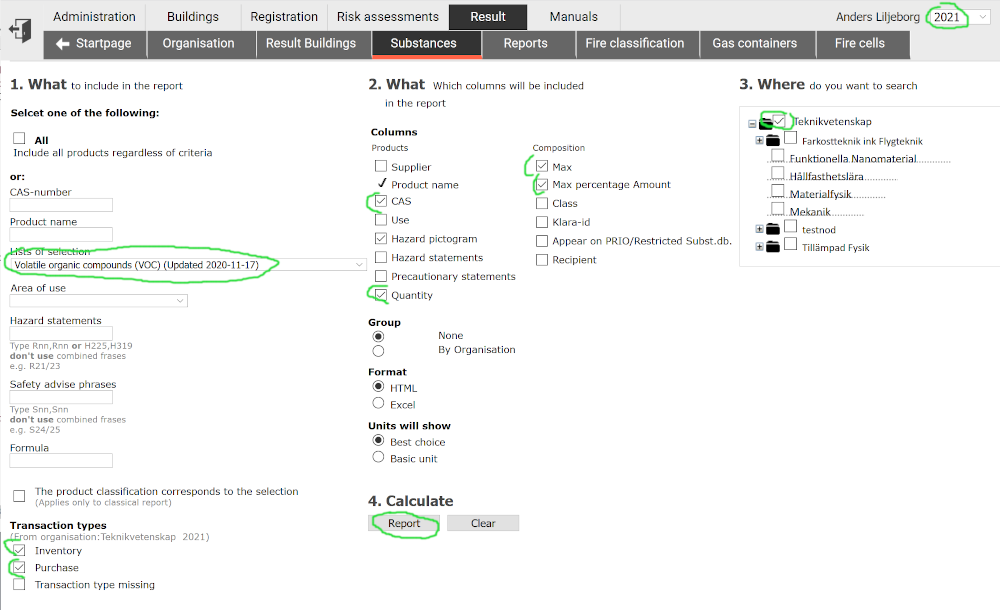
Task: Check the All products checkbox
Action: coord(19,138)
